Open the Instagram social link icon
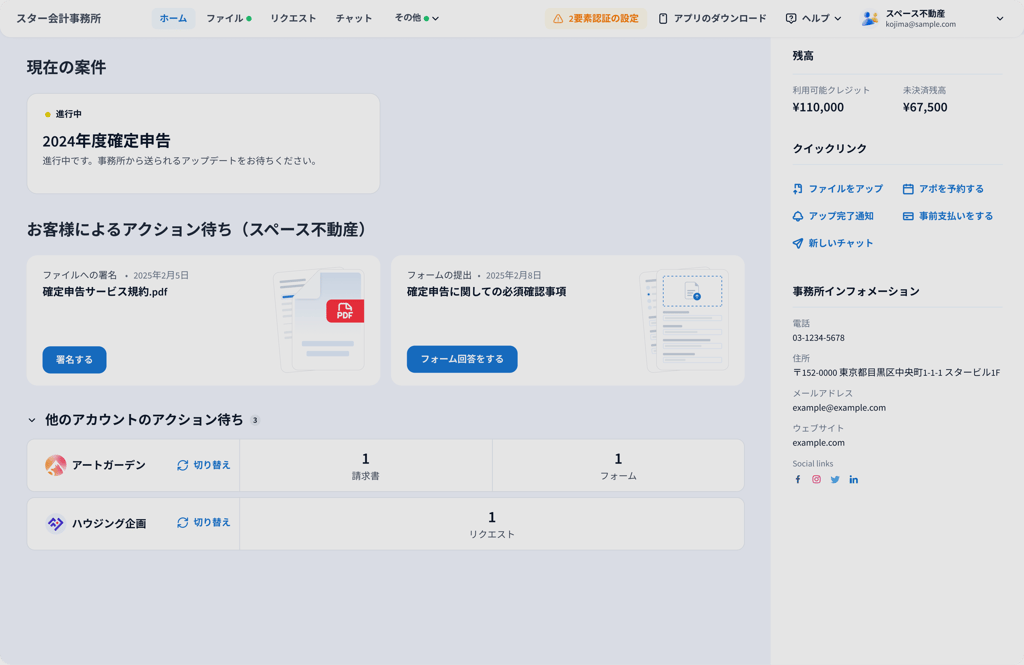The image size is (1024, 665). 816,480
